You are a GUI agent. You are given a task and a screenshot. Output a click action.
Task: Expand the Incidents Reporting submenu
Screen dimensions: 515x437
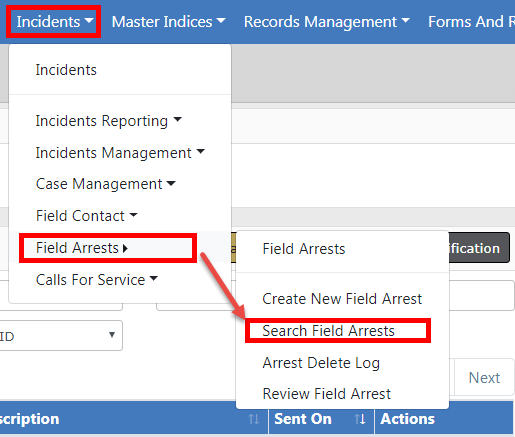pyautogui.click(x=109, y=121)
